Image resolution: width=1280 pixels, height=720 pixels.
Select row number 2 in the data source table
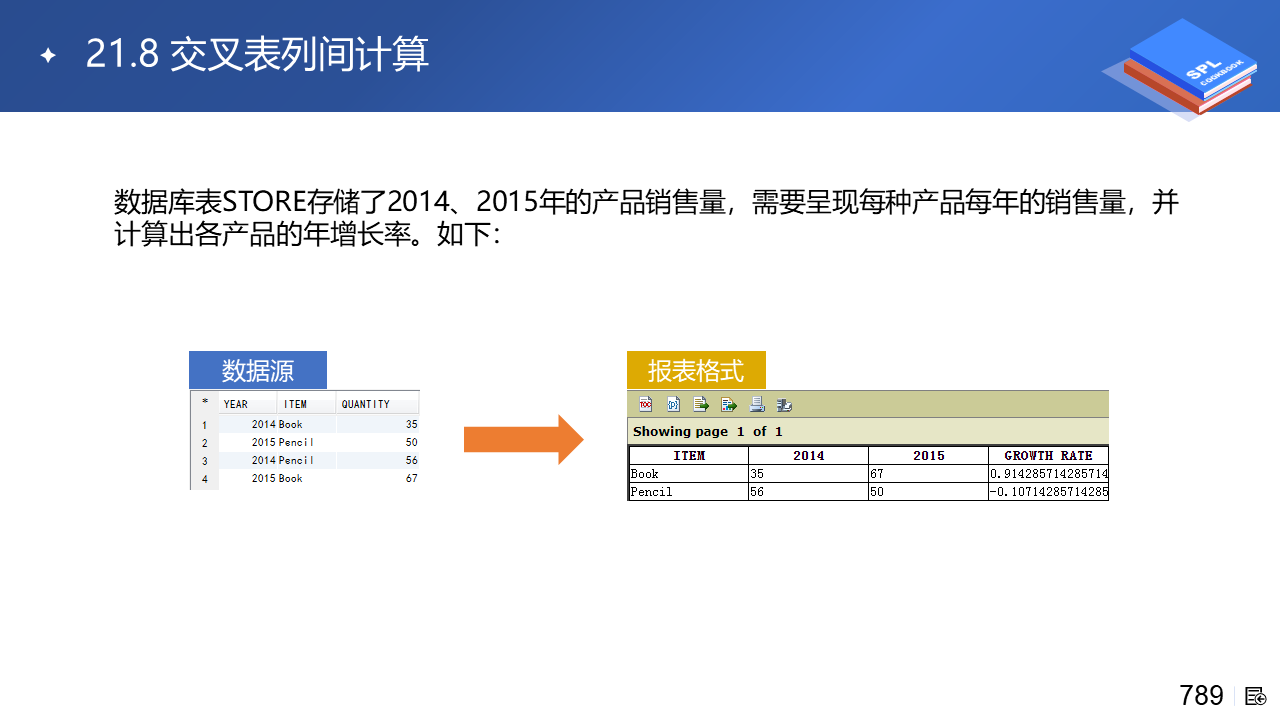(x=204, y=442)
